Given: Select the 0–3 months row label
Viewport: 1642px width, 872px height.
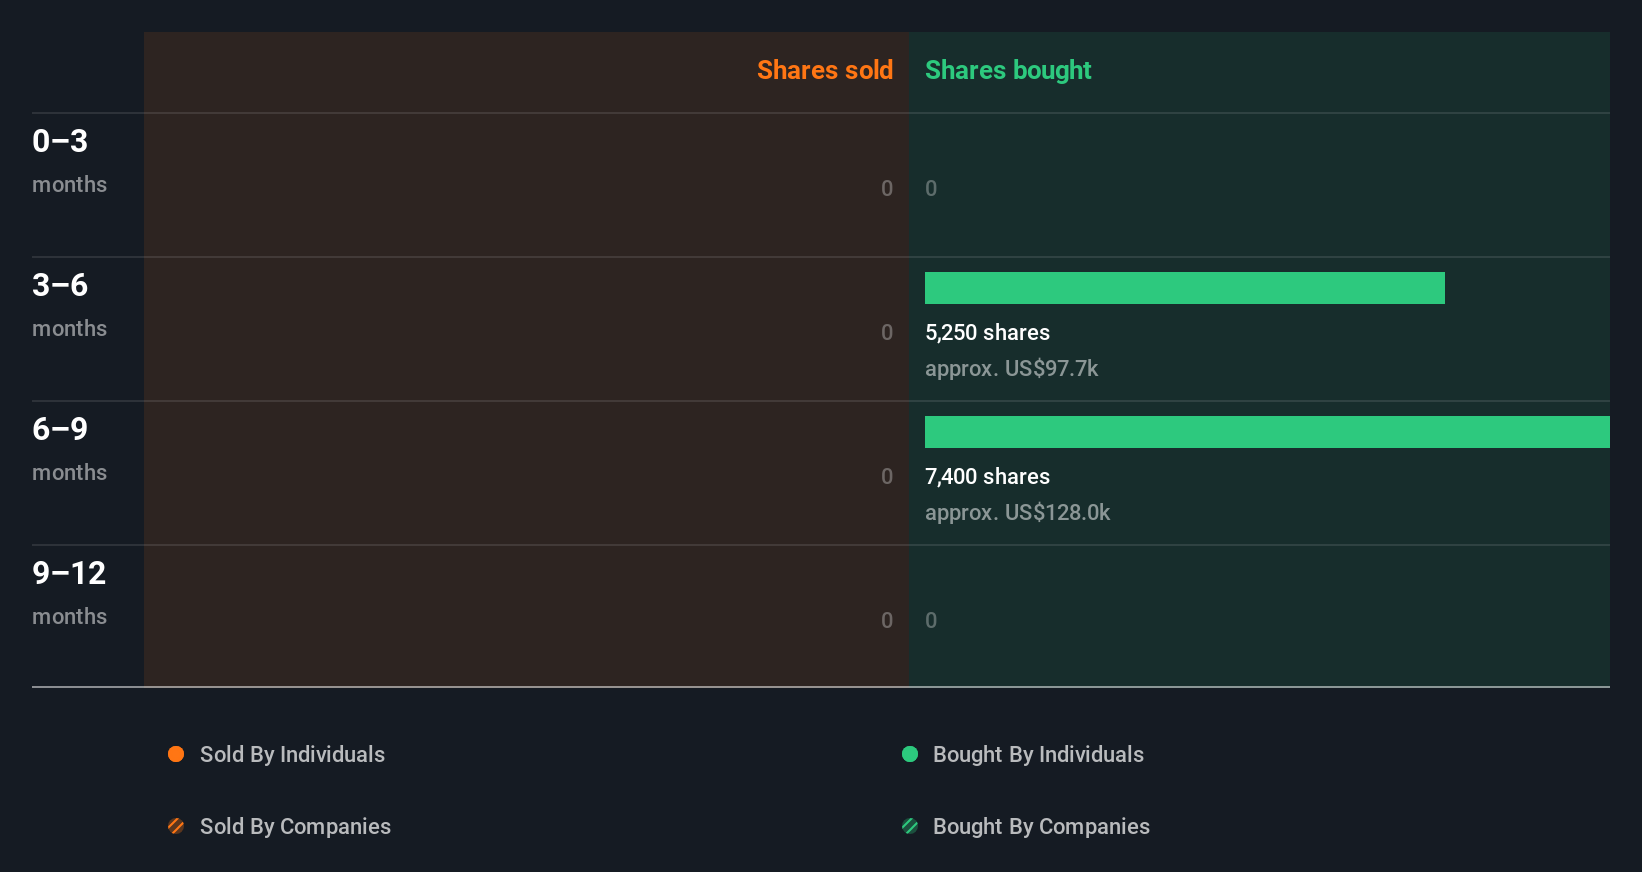Looking at the screenshot, I should [69, 160].
